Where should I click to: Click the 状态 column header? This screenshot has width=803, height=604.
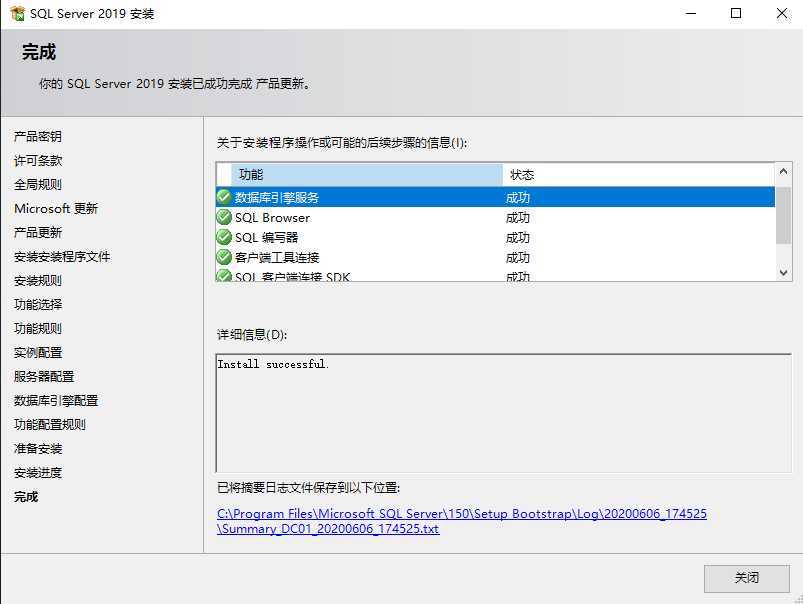tap(639, 175)
